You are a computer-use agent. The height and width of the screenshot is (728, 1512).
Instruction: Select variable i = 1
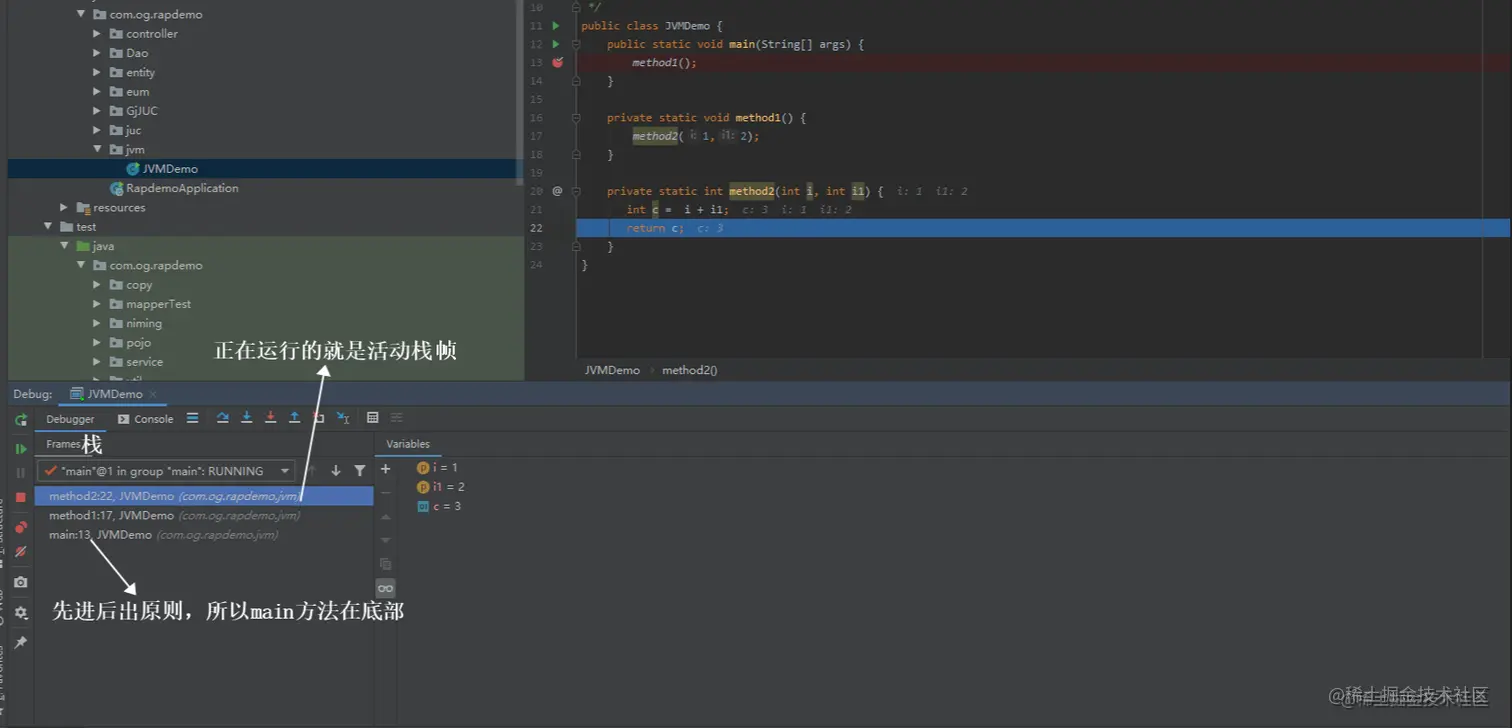tap(437, 467)
